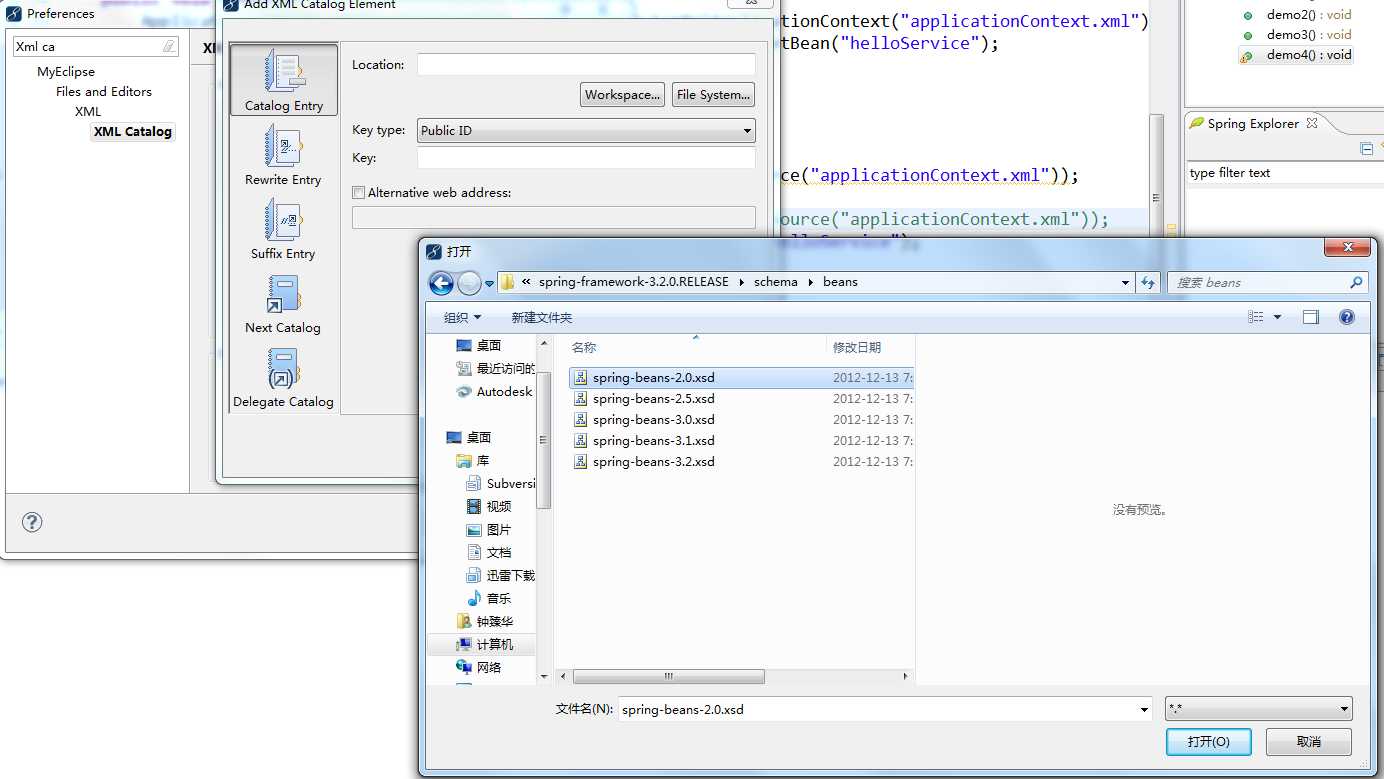Screen dimensions: 1384x779
Task: Select Files and Editors tree node
Action: [104, 92]
